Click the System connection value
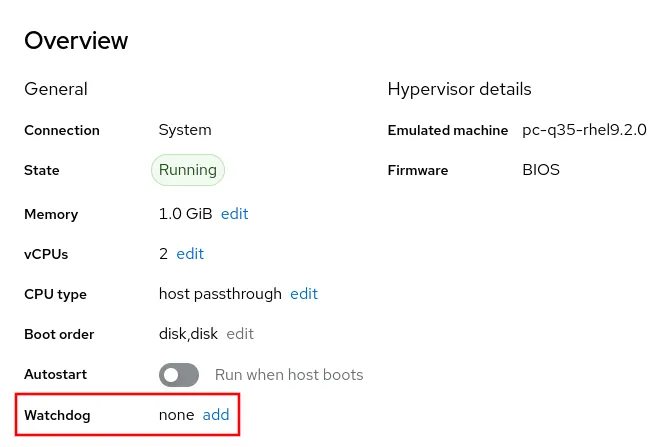The width and height of the screenshot is (668, 447). (185, 130)
